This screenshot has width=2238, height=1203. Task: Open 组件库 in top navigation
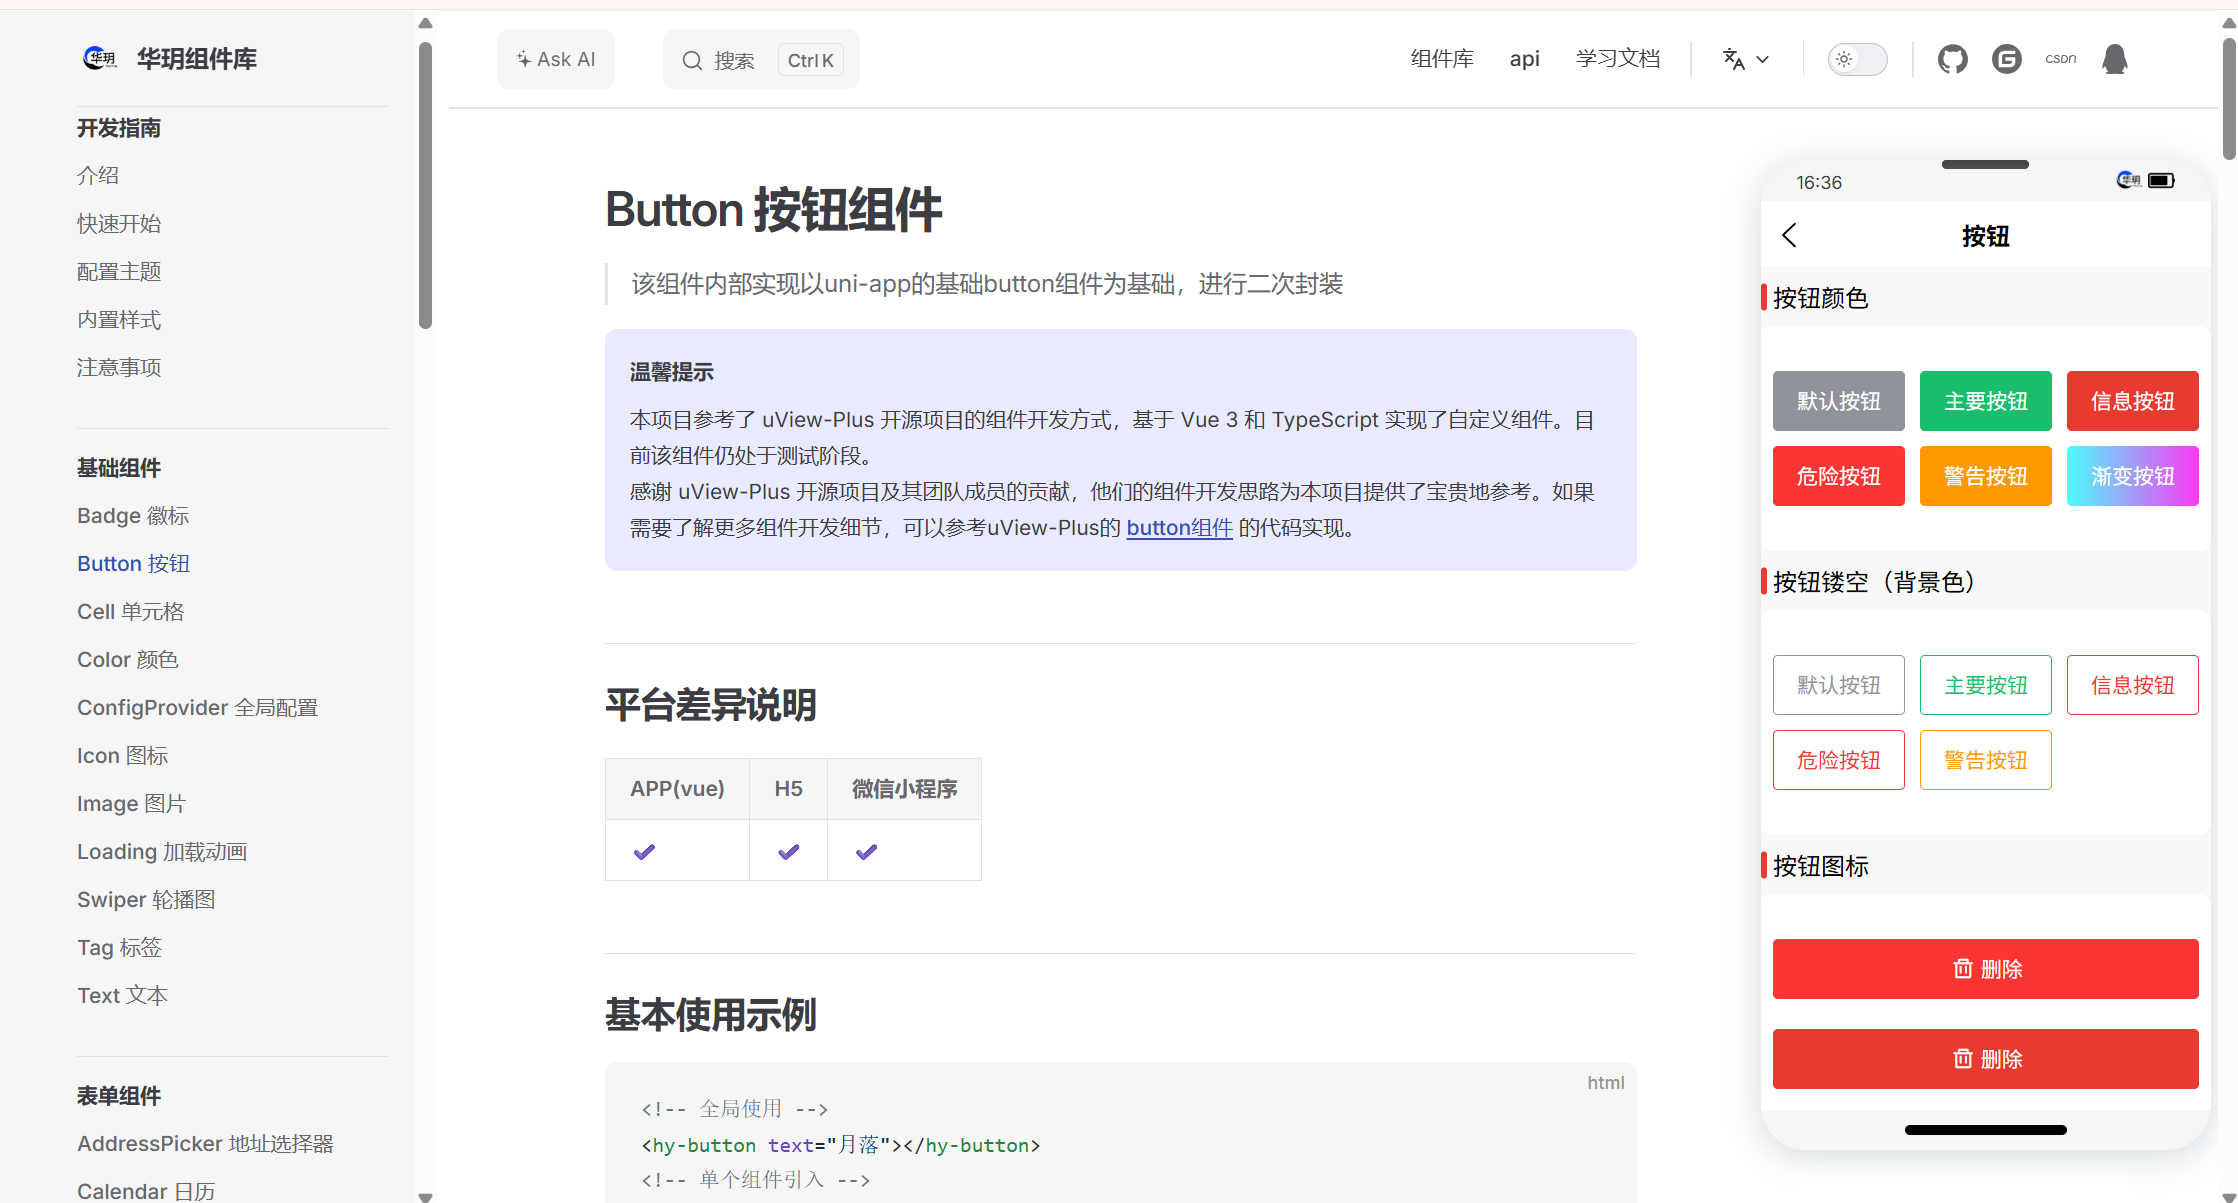pos(1442,59)
